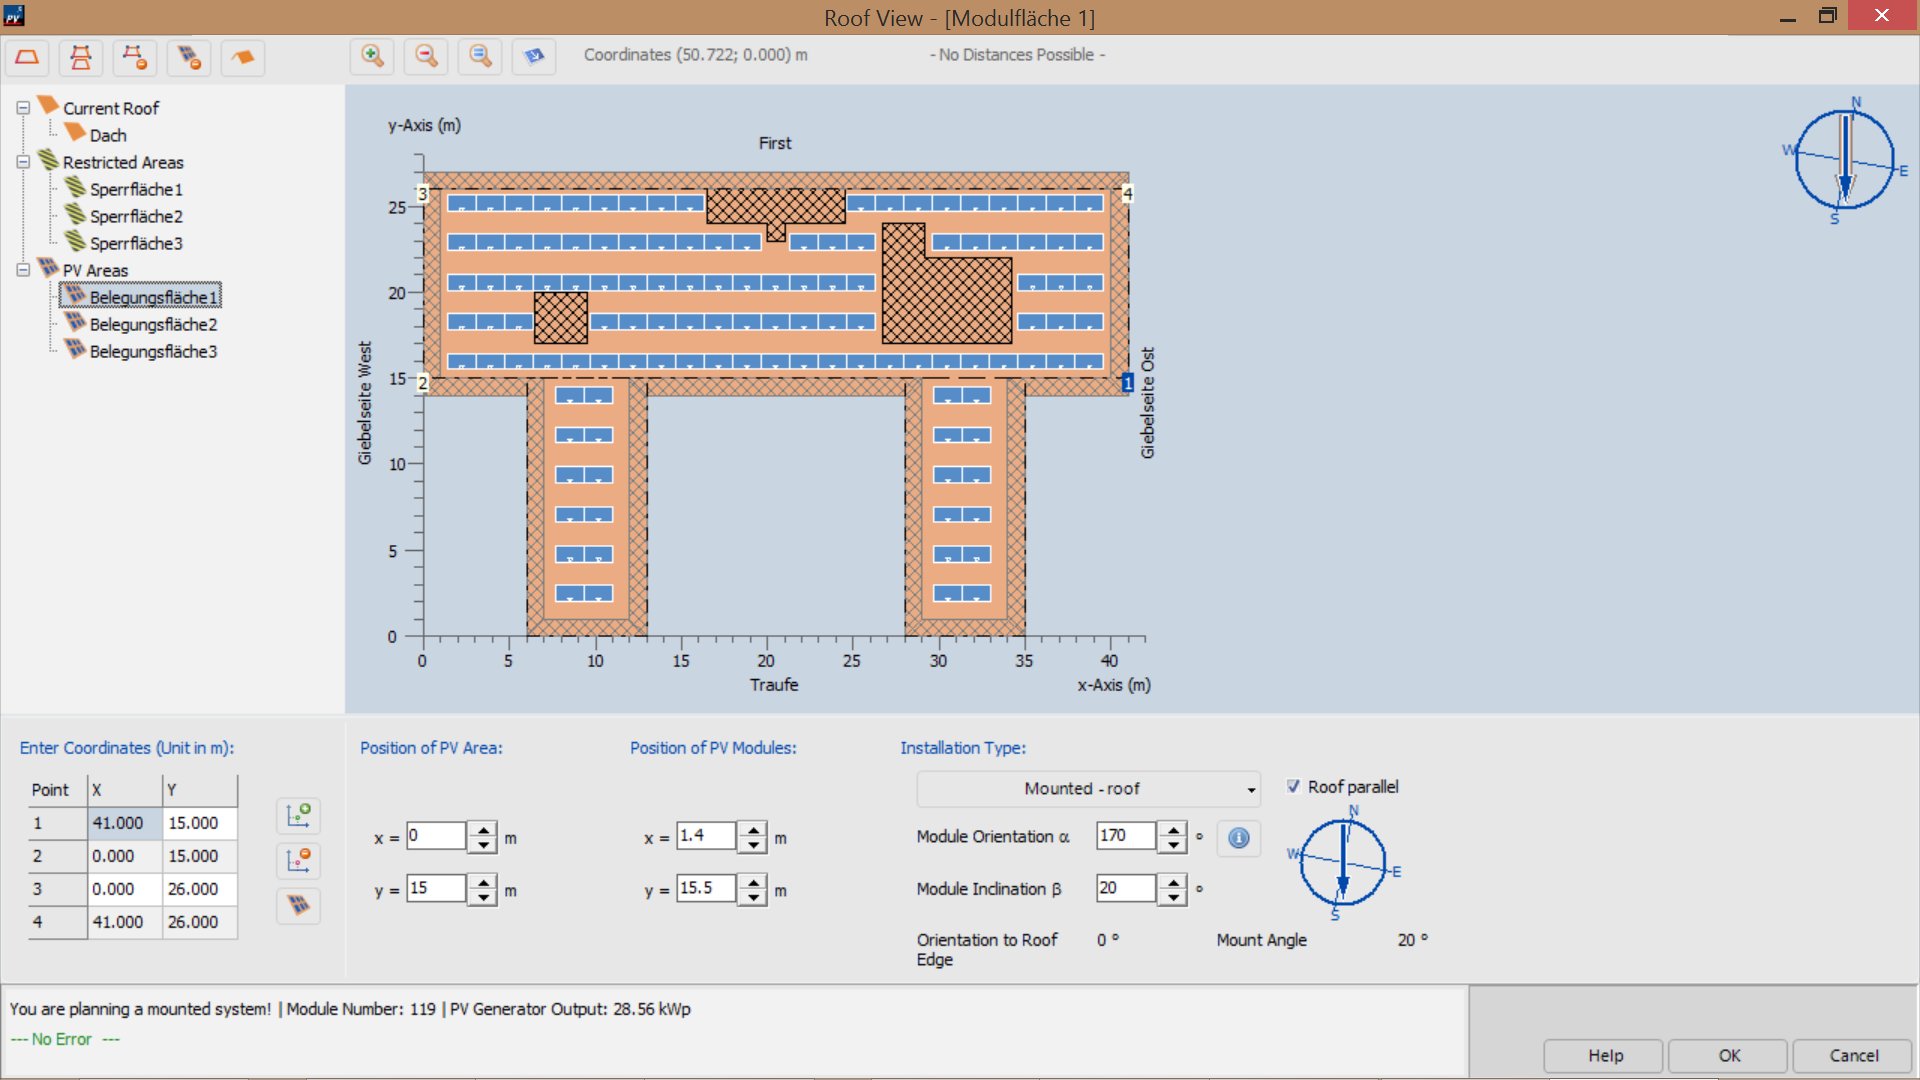Decrease PV Area x position stepper
This screenshot has height=1080, width=1920.
point(483,845)
